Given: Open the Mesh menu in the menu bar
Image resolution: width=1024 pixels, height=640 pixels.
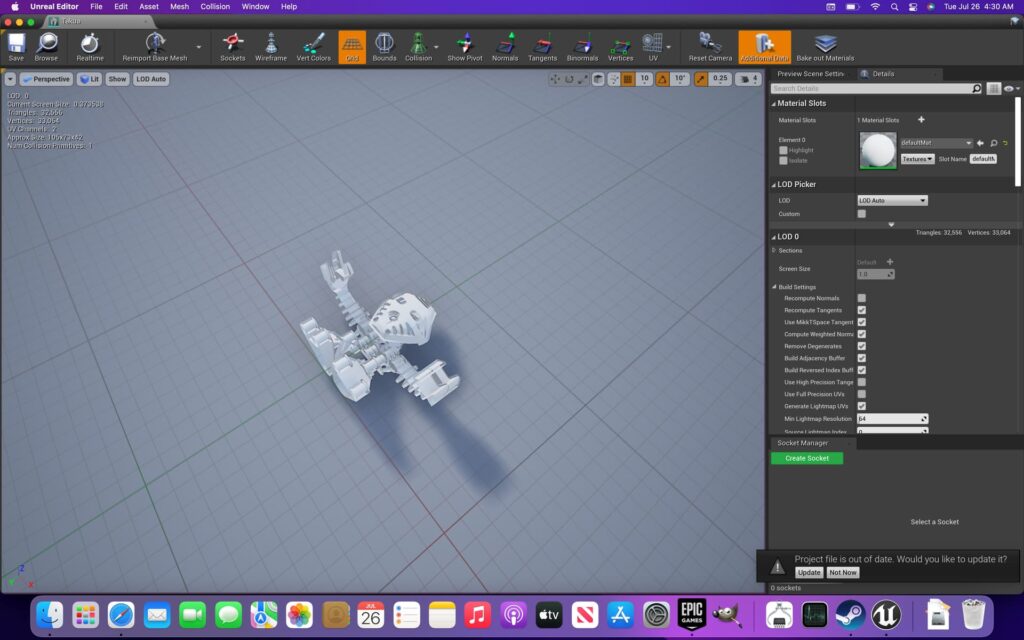Looking at the screenshot, I should click(178, 6).
